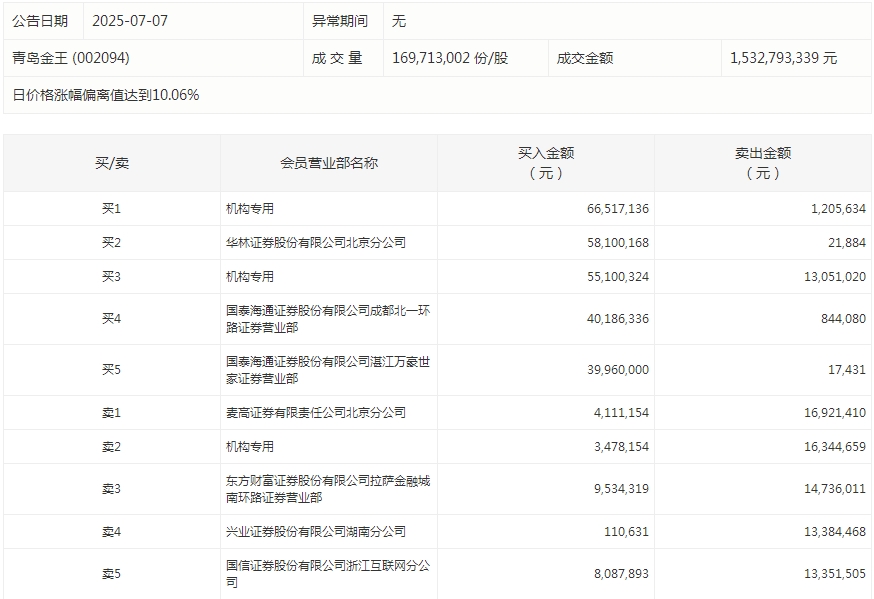Click the 买/卖 column header
This screenshot has width=874, height=599.
point(112,163)
